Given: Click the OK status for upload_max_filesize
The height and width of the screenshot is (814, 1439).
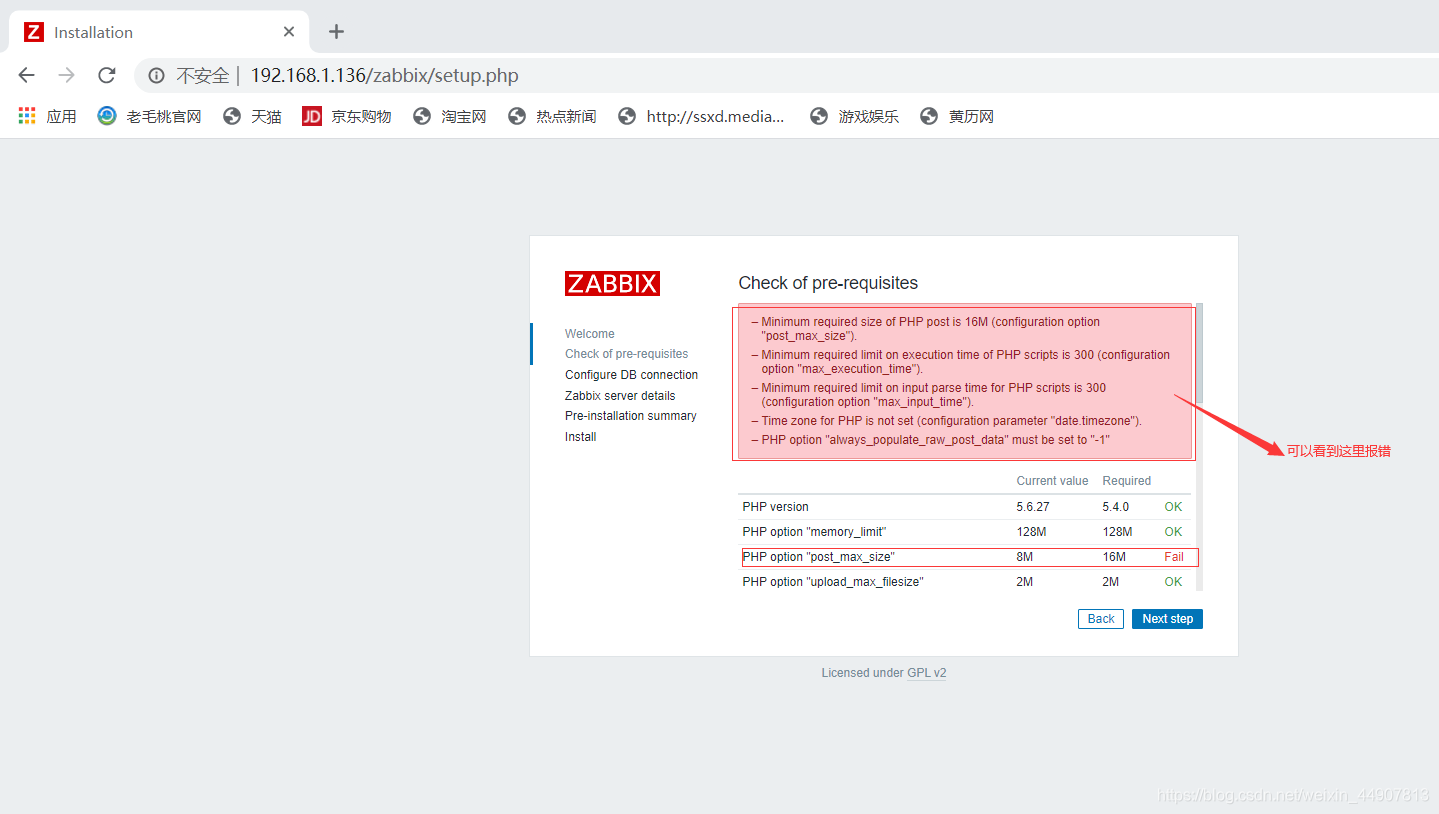Looking at the screenshot, I should (1173, 582).
